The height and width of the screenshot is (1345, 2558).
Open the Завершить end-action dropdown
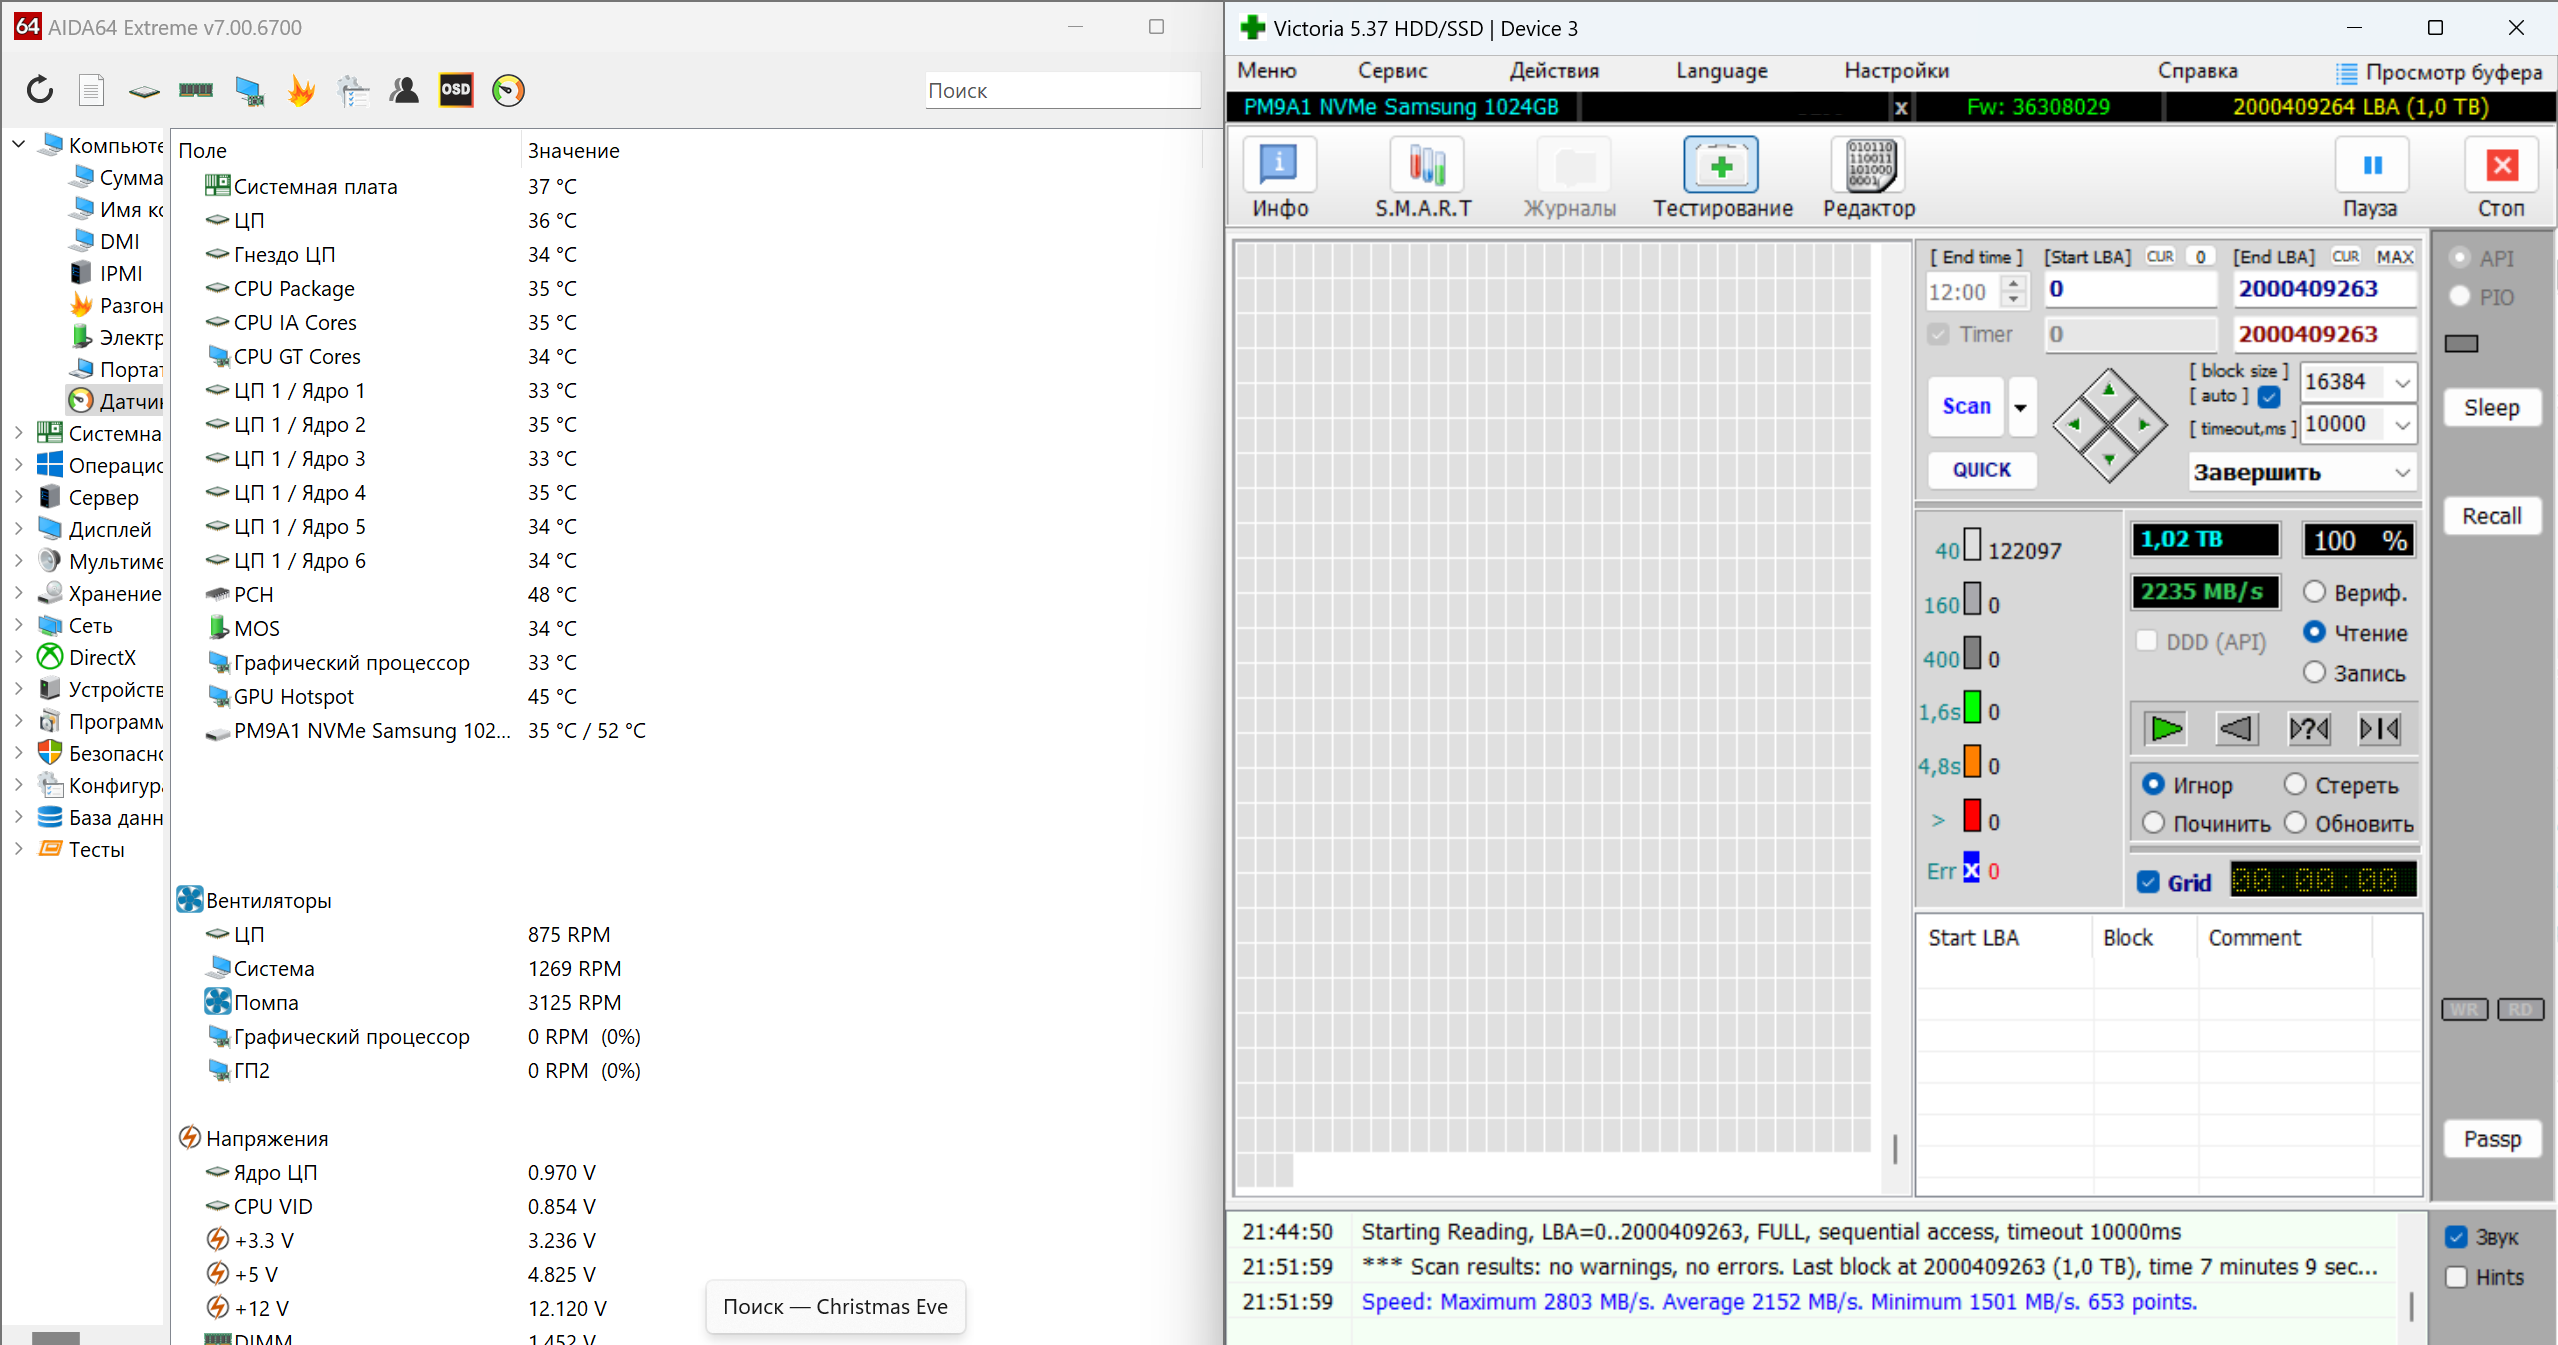[2402, 473]
